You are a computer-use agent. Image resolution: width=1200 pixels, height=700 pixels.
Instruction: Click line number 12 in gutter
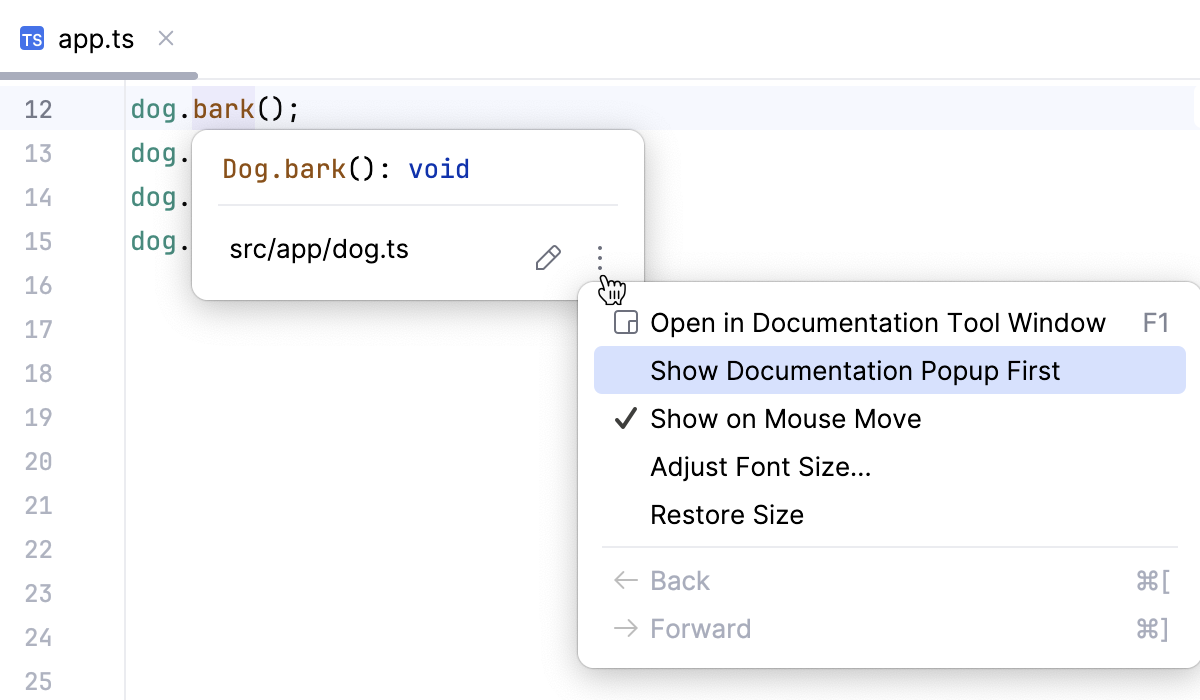pos(39,109)
